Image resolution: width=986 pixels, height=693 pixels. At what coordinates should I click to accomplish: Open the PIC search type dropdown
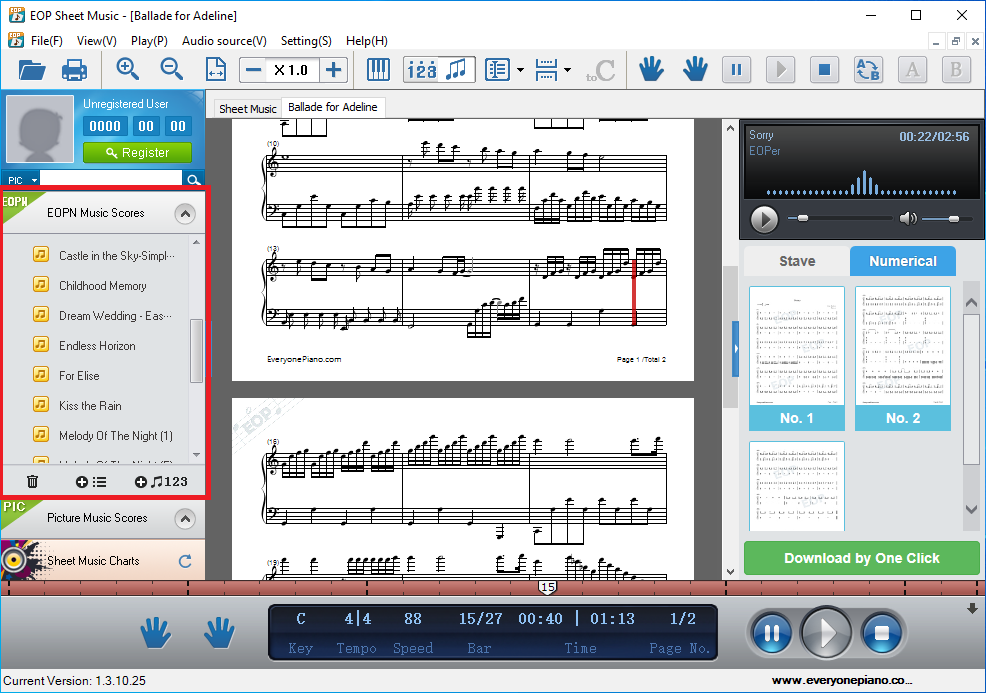[22, 180]
